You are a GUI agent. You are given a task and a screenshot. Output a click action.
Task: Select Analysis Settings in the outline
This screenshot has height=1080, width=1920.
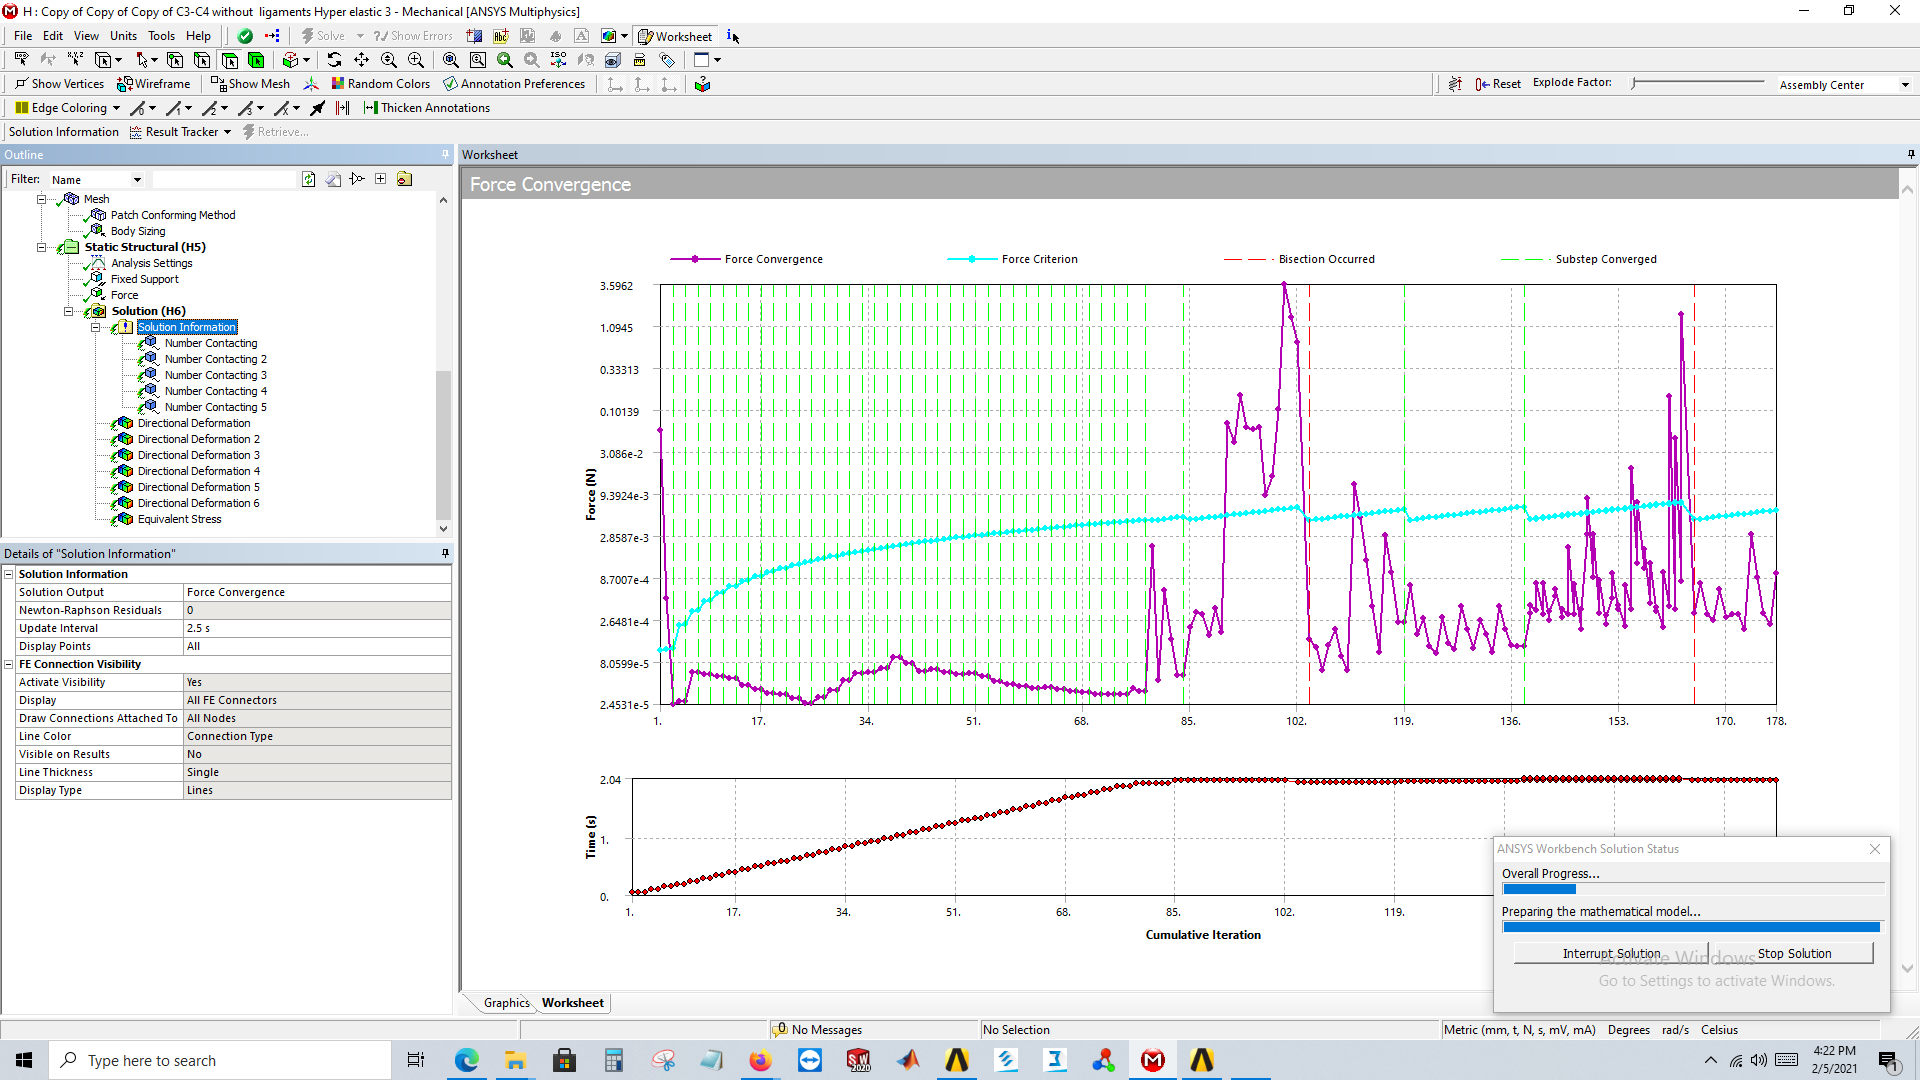pyautogui.click(x=152, y=263)
